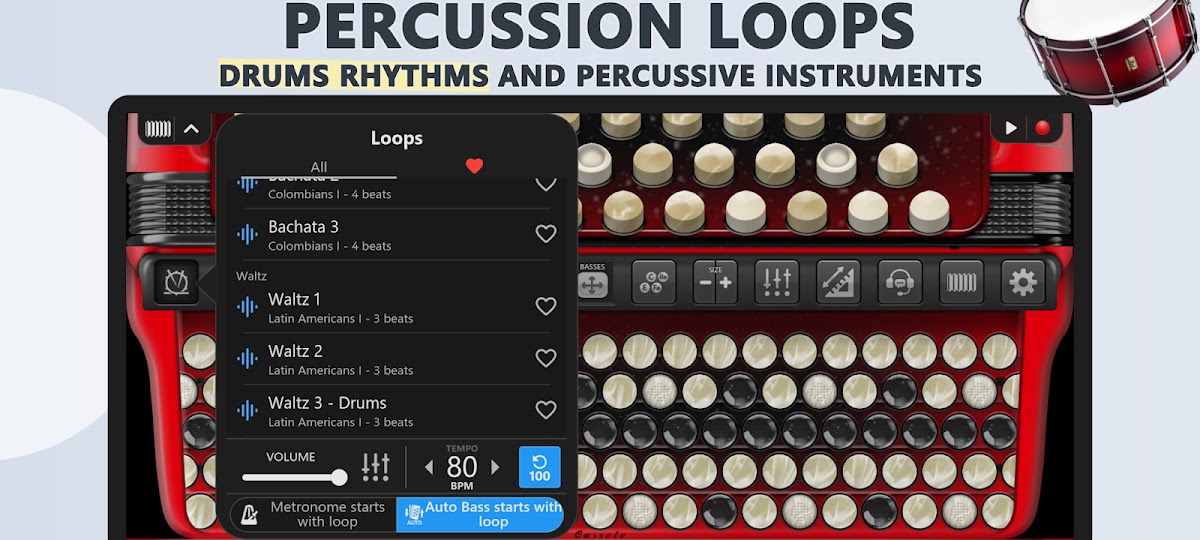Collapse the top bar using the up chevron
The width and height of the screenshot is (1200, 540).
(191, 129)
